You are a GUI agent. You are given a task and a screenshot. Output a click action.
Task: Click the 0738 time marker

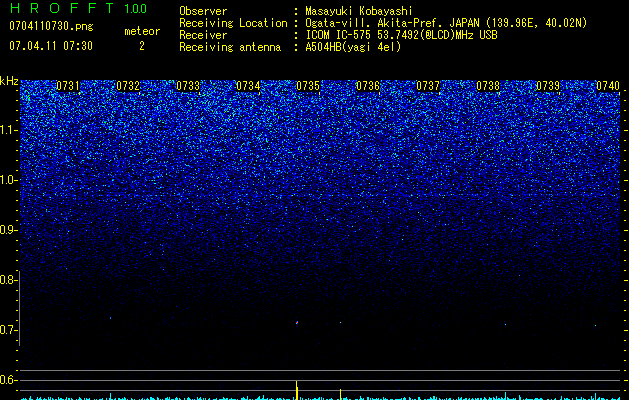[x=488, y=86]
